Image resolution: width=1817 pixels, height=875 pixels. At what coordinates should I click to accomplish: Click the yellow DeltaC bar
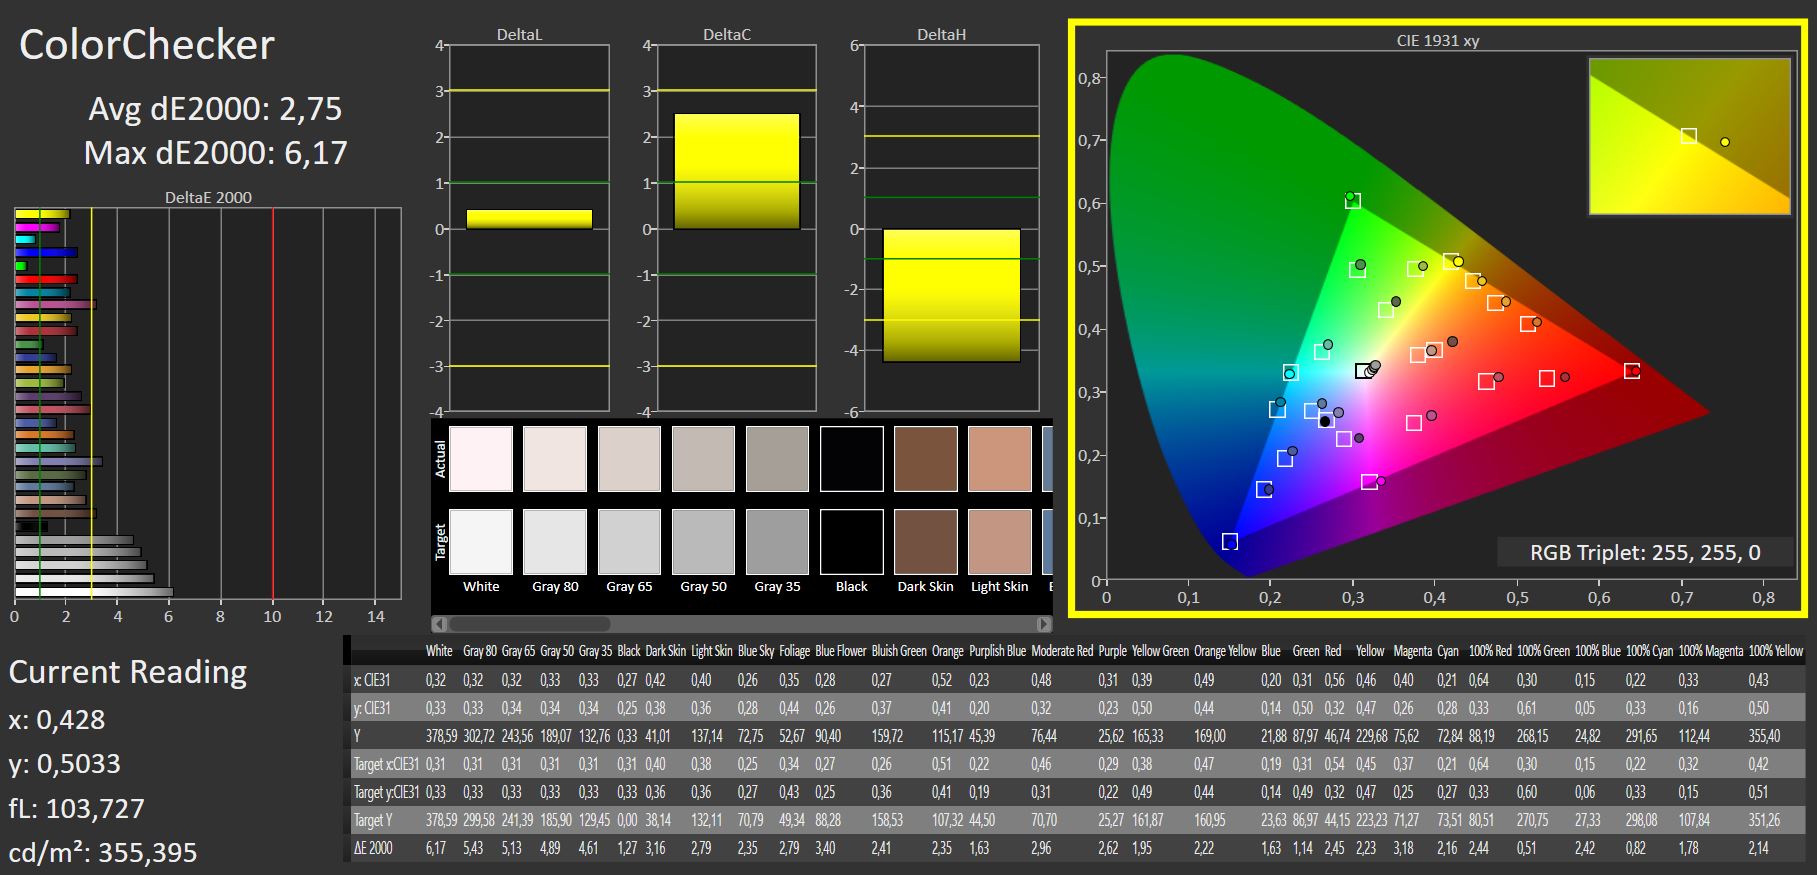click(737, 171)
